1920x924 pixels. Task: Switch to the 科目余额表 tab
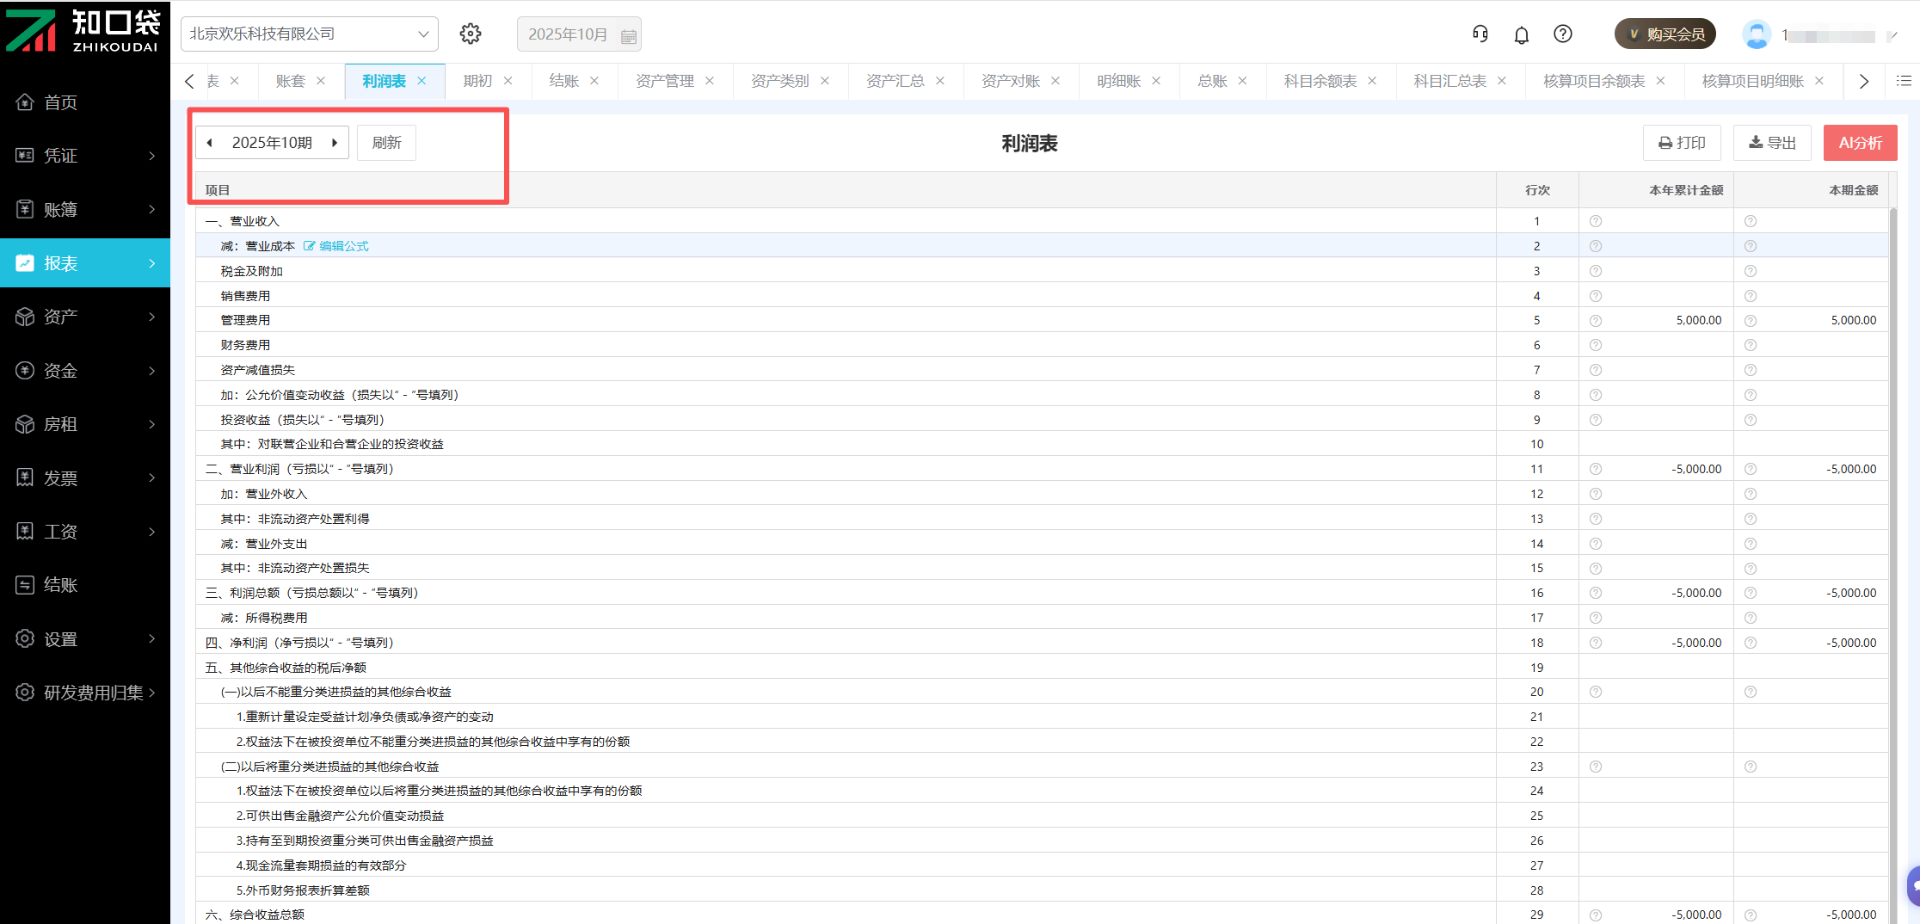pyautogui.click(x=1319, y=81)
